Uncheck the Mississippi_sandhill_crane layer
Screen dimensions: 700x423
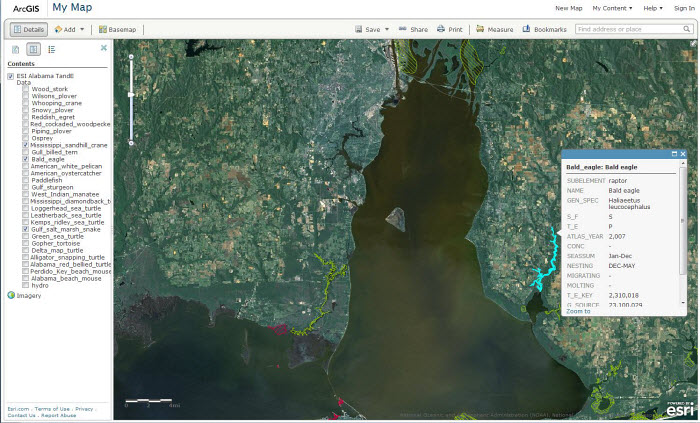click(x=25, y=145)
